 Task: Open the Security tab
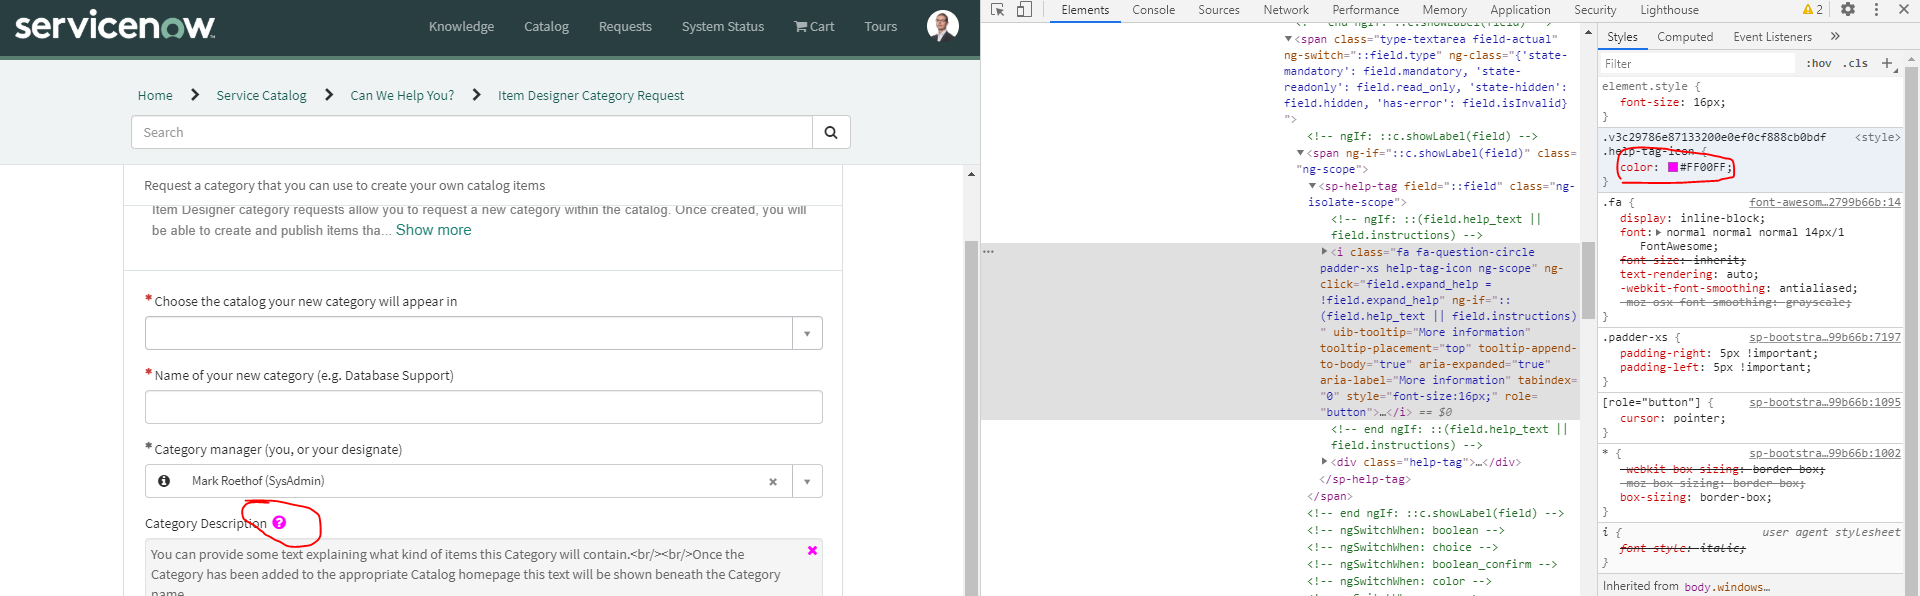[x=1595, y=10]
